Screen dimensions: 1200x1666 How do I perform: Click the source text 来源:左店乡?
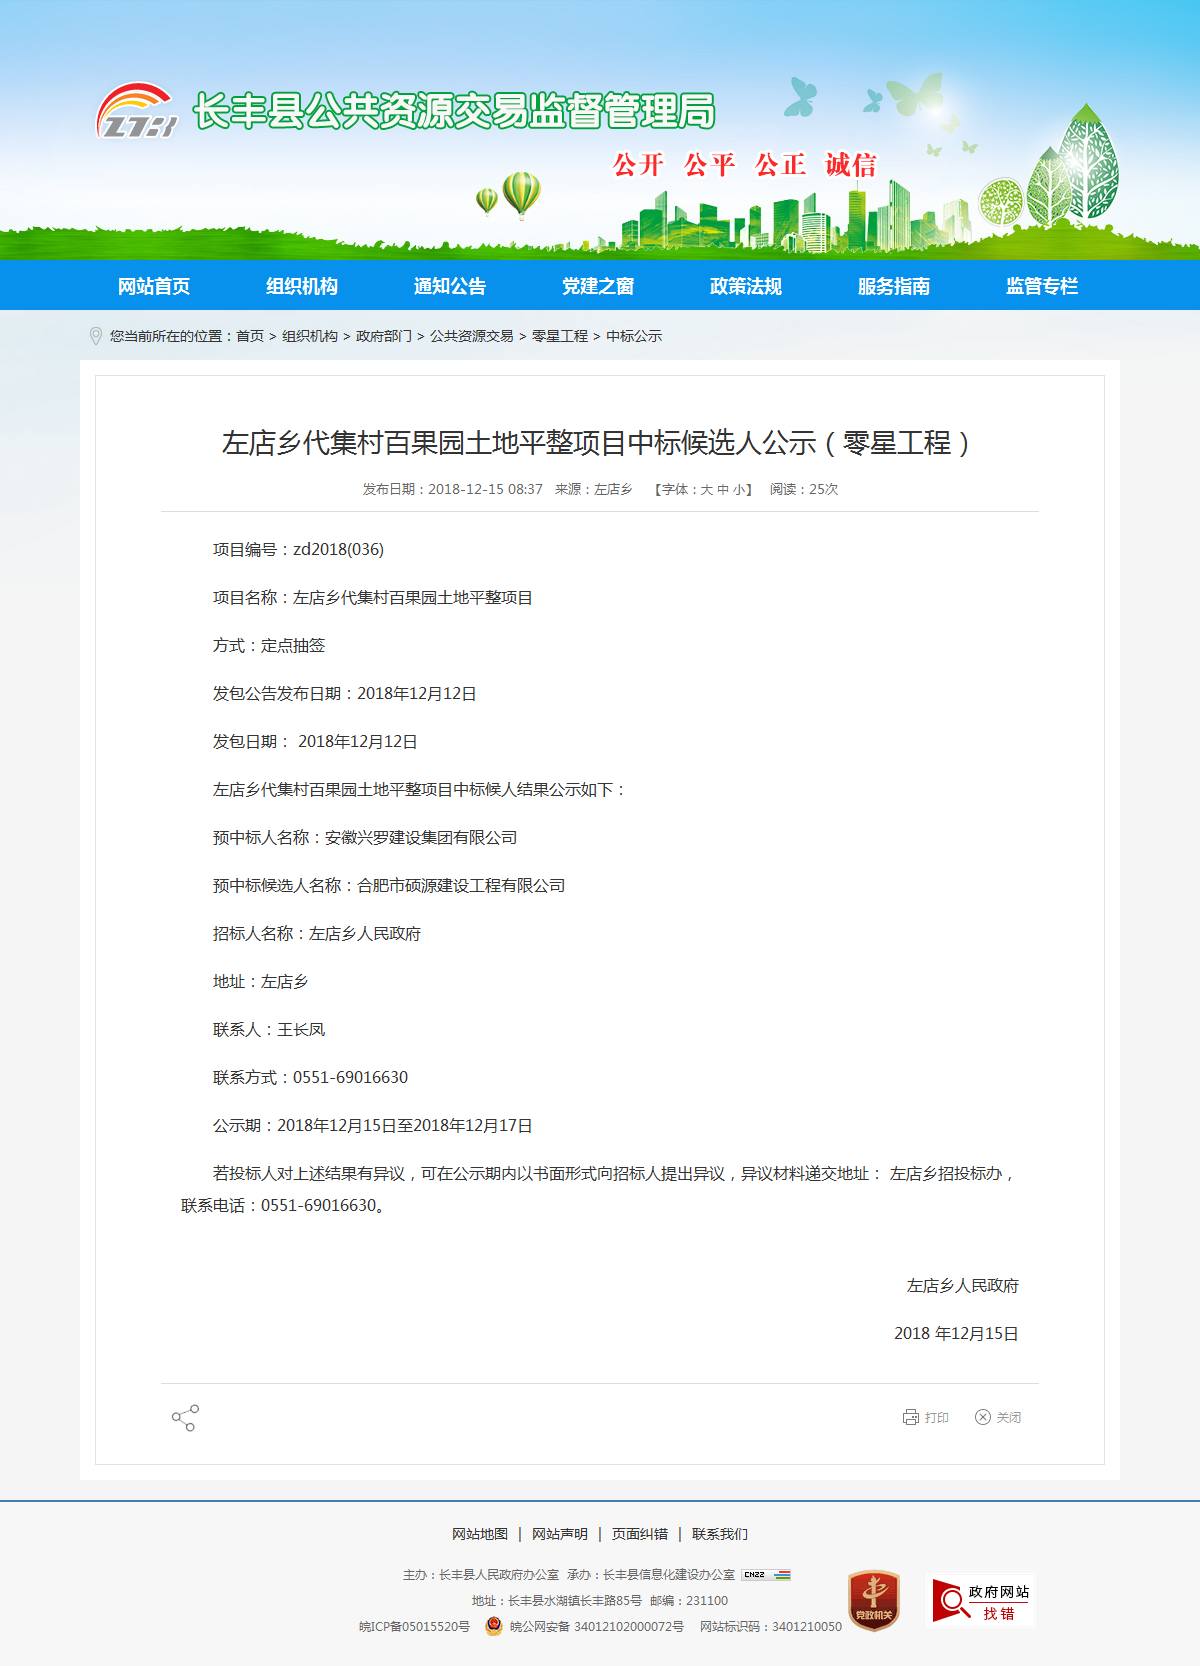point(594,489)
